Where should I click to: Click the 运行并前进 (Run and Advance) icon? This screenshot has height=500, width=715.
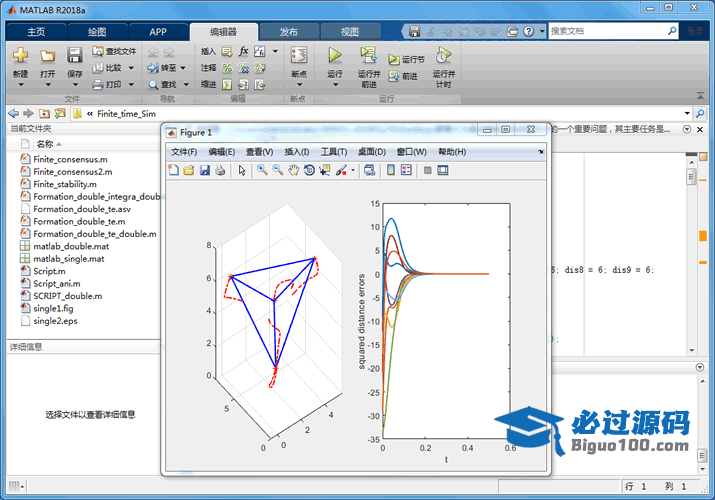tap(368, 55)
